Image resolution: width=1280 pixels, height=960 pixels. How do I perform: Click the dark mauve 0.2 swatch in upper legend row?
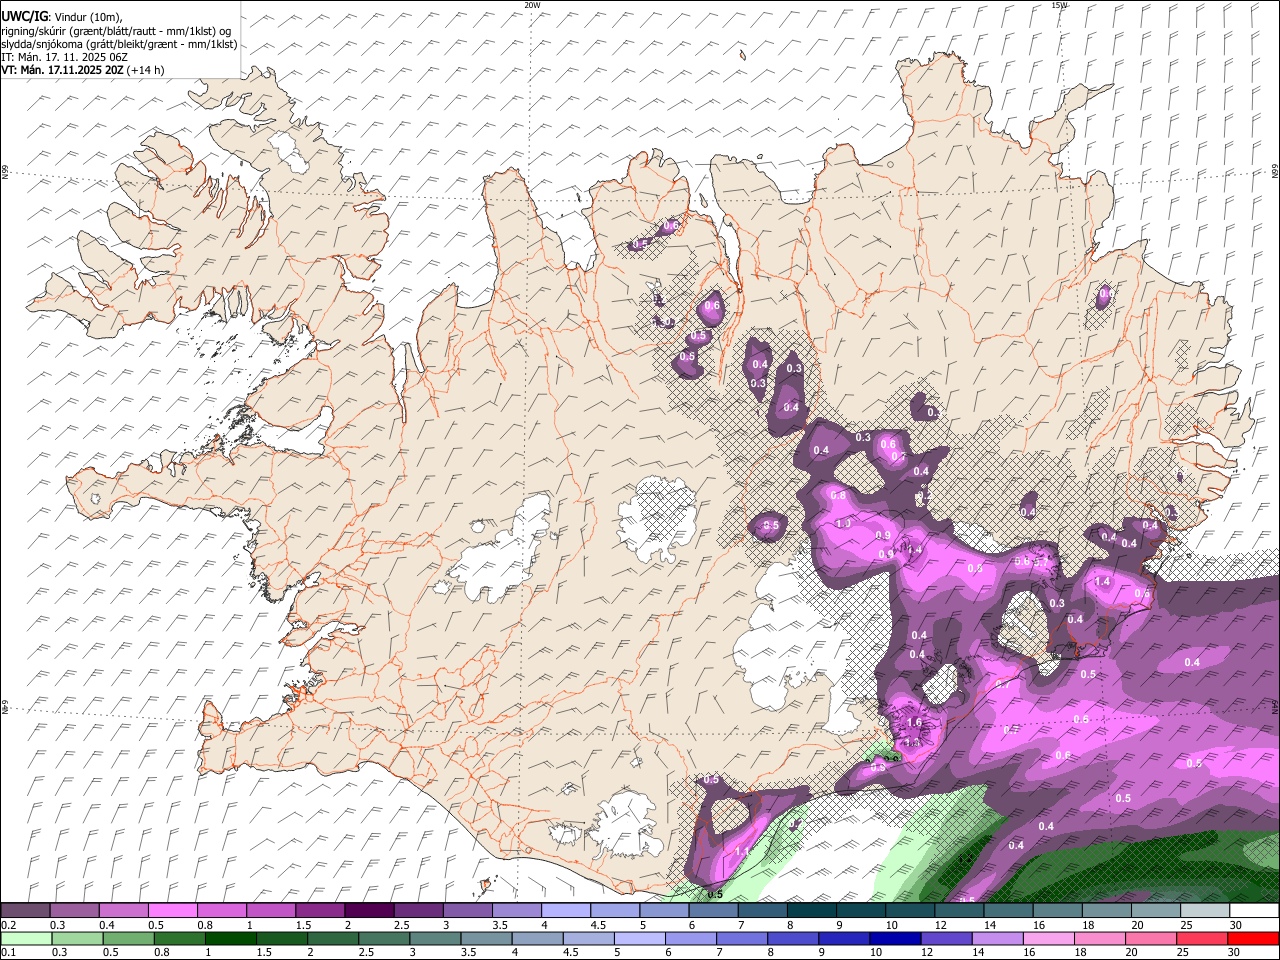[25, 911]
